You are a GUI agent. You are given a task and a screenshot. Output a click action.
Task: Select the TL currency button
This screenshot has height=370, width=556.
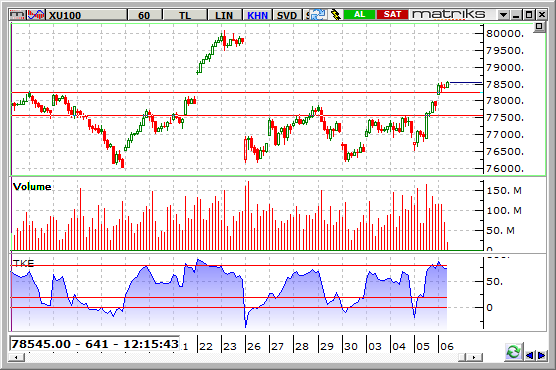click(185, 15)
